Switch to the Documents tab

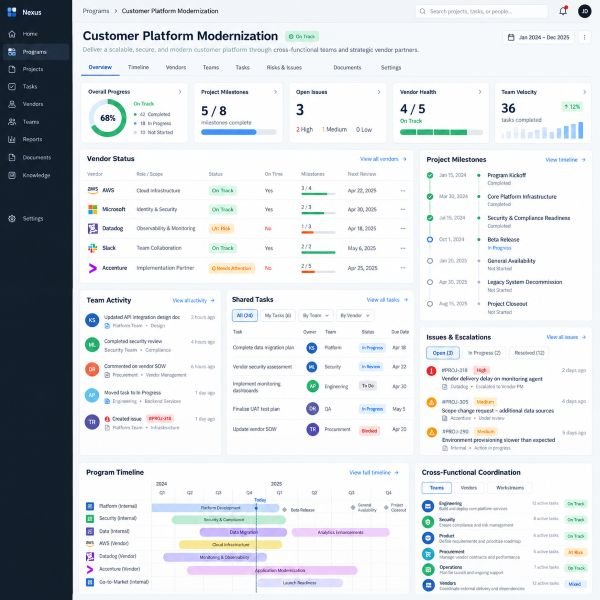point(347,67)
